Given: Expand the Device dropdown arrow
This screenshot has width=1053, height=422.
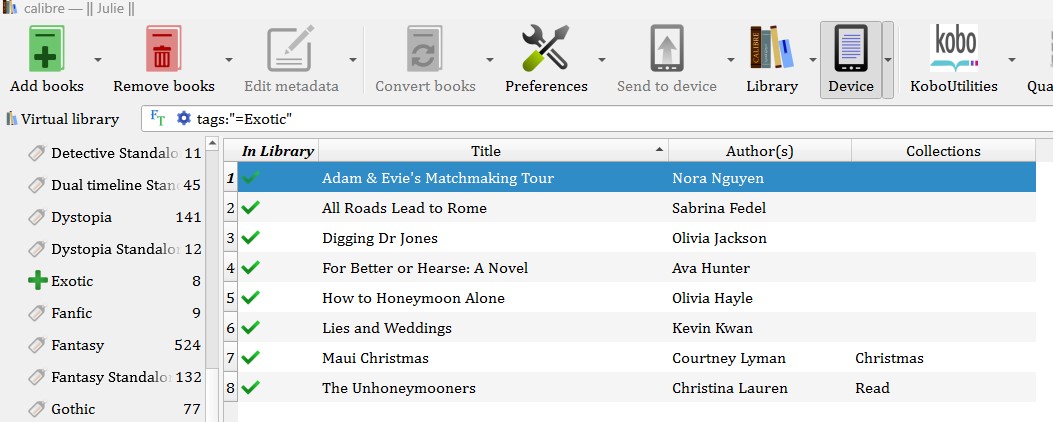Looking at the screenshot, I should pyautogui.click(x=888, y=60).
